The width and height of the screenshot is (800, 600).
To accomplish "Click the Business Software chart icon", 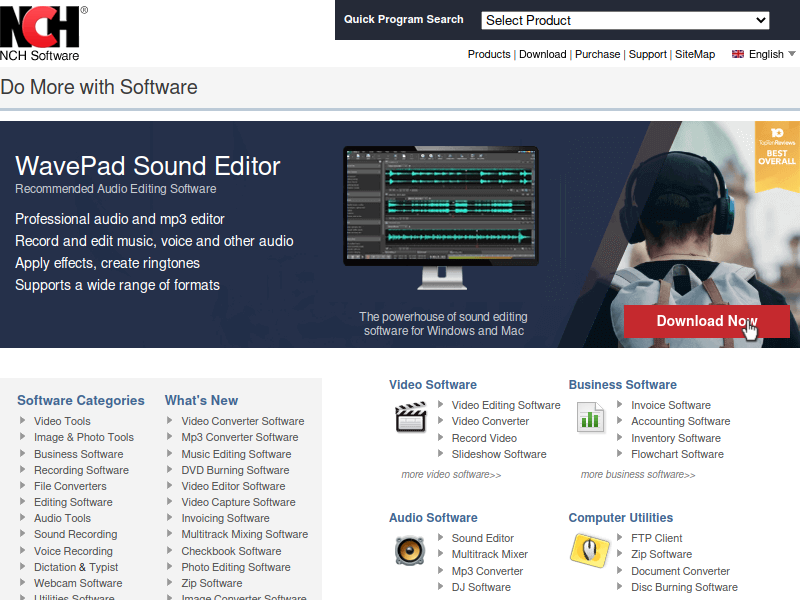I will (x=590, y=417).
